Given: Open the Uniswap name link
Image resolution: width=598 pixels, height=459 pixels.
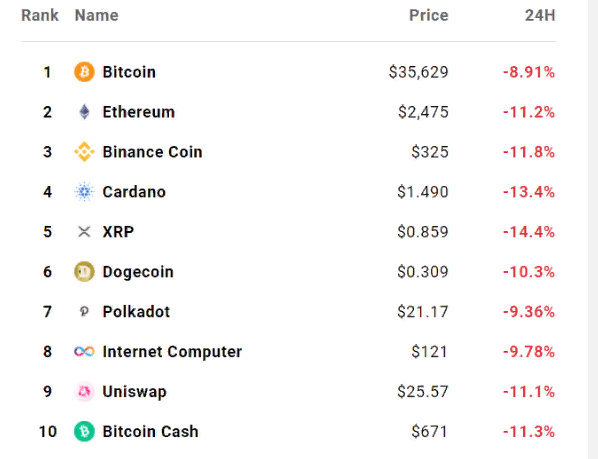Looking at the screenshot, I should pos(135,392).
